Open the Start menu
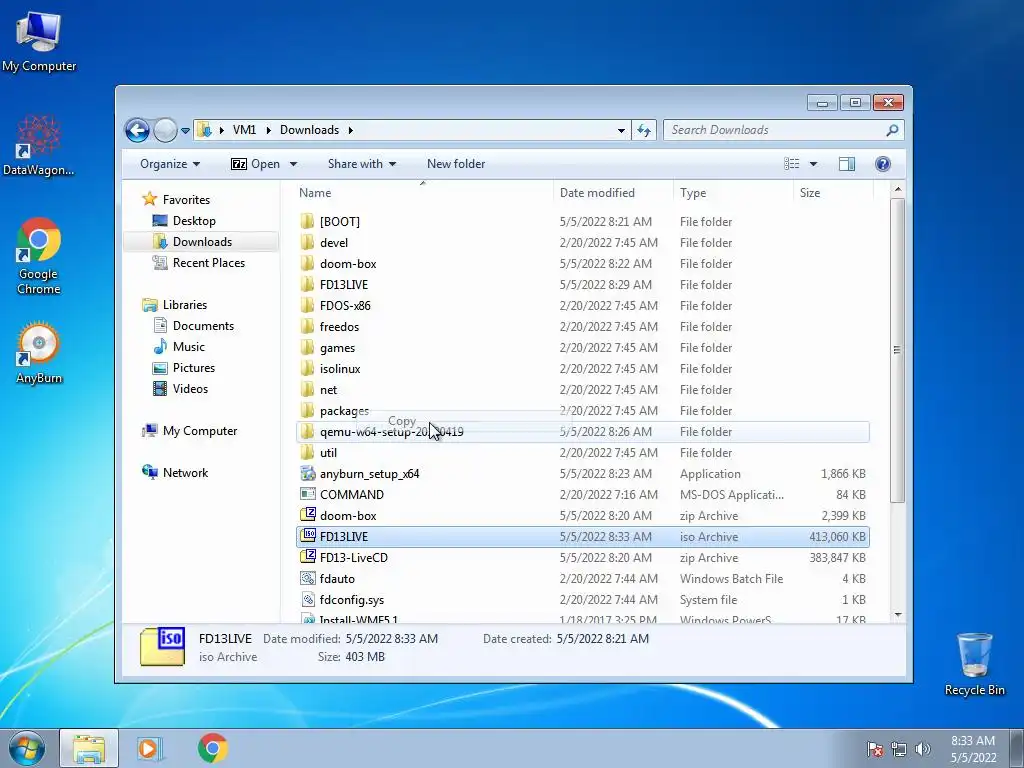 tap(27, 748)
